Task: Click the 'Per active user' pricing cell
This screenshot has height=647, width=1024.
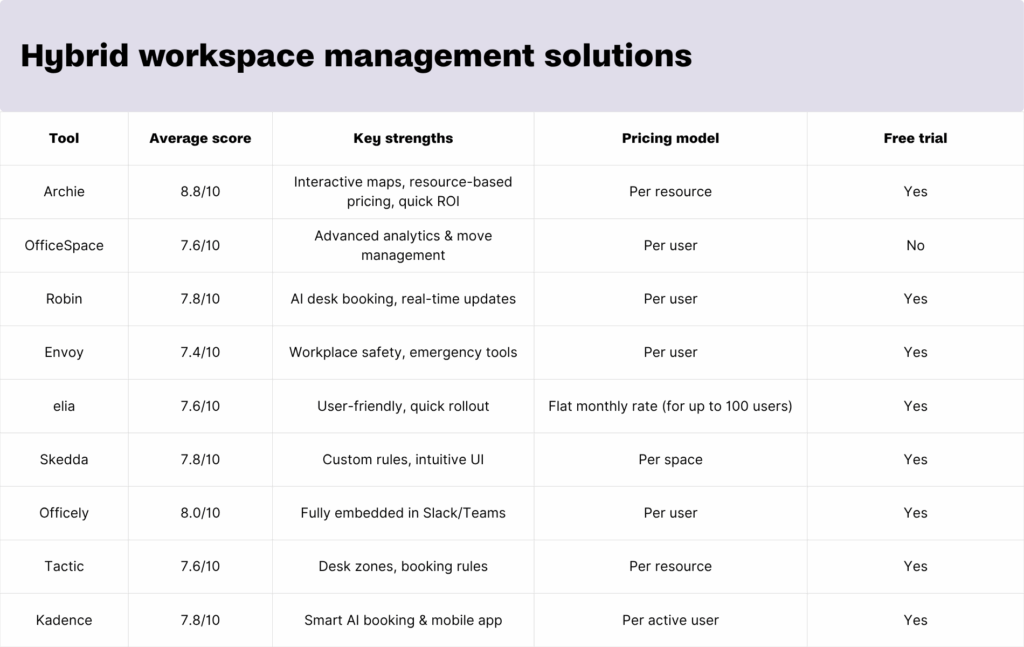Action: pos(670,620)
